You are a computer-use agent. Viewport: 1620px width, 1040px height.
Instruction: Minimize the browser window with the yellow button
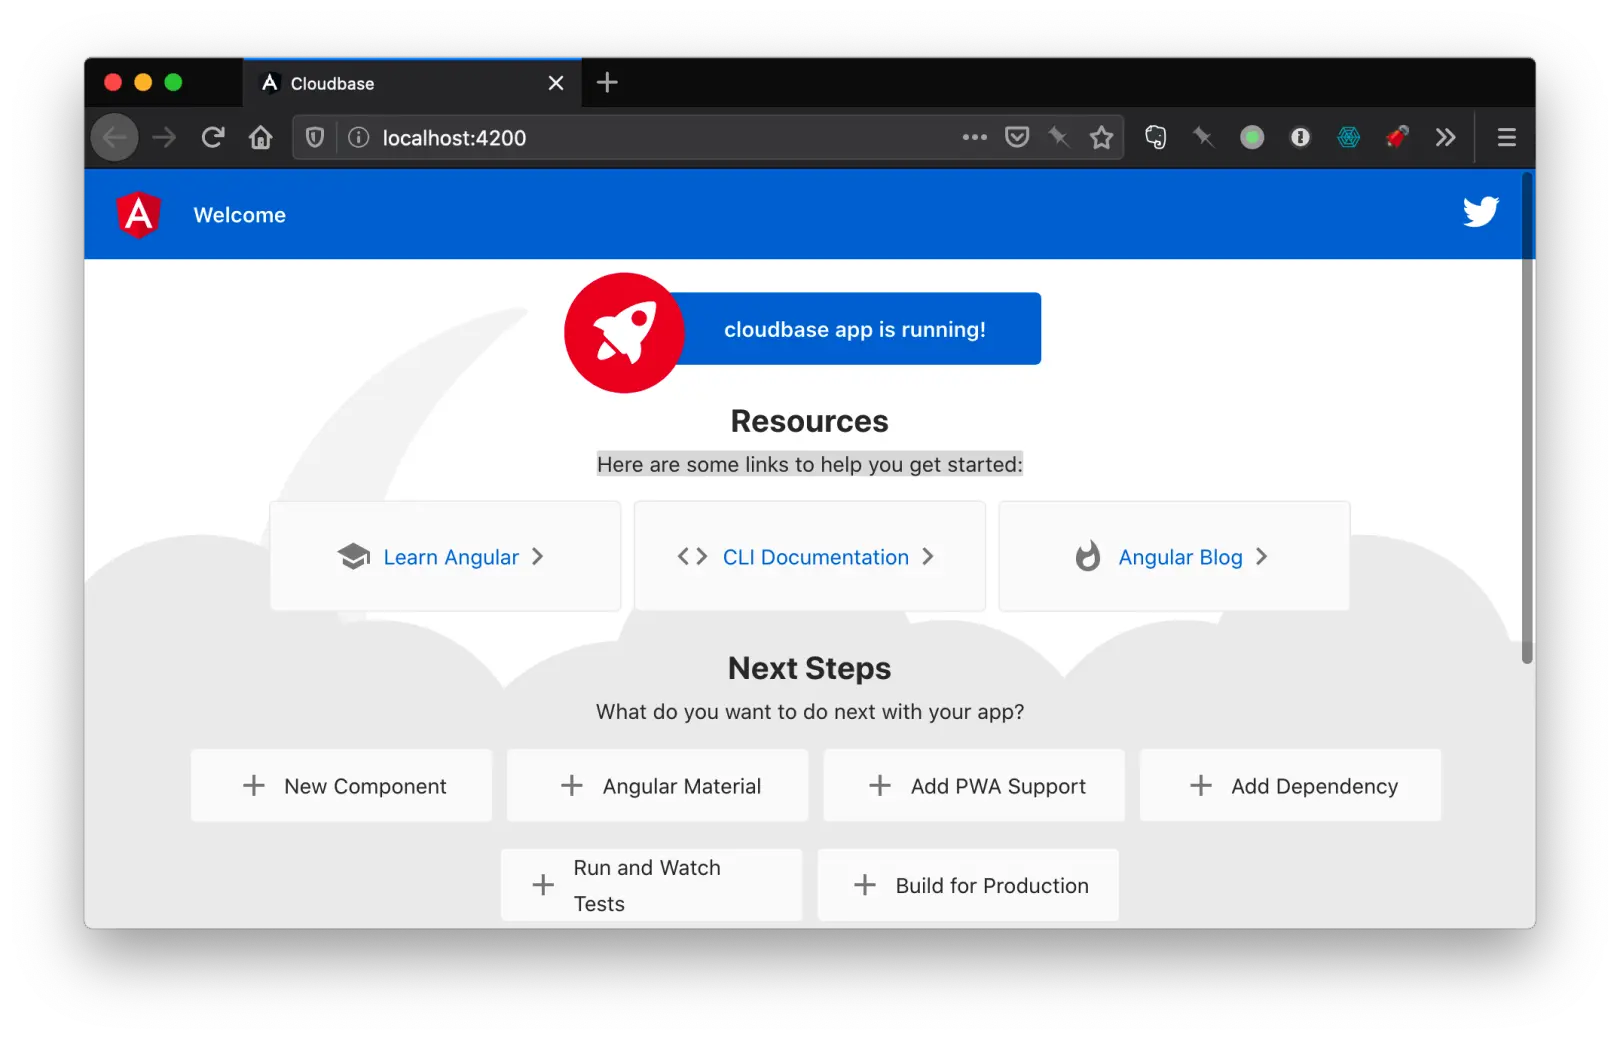(143, 83)
